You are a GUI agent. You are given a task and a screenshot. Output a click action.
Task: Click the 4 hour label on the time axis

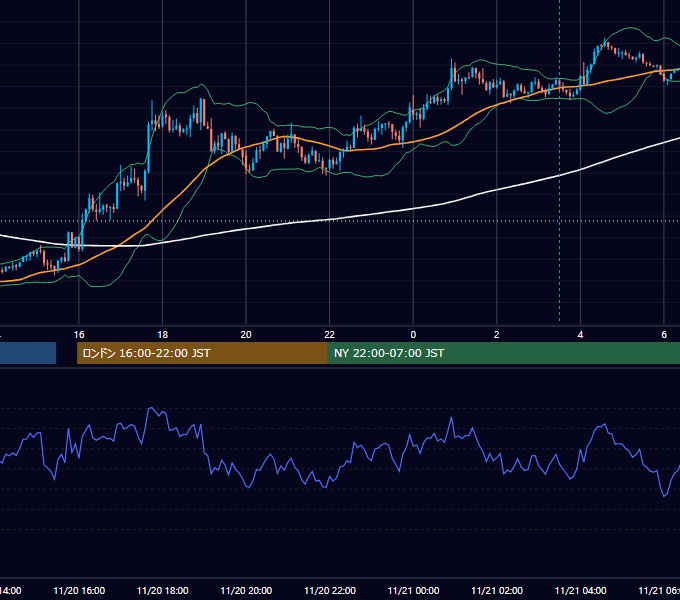[580, 335]
